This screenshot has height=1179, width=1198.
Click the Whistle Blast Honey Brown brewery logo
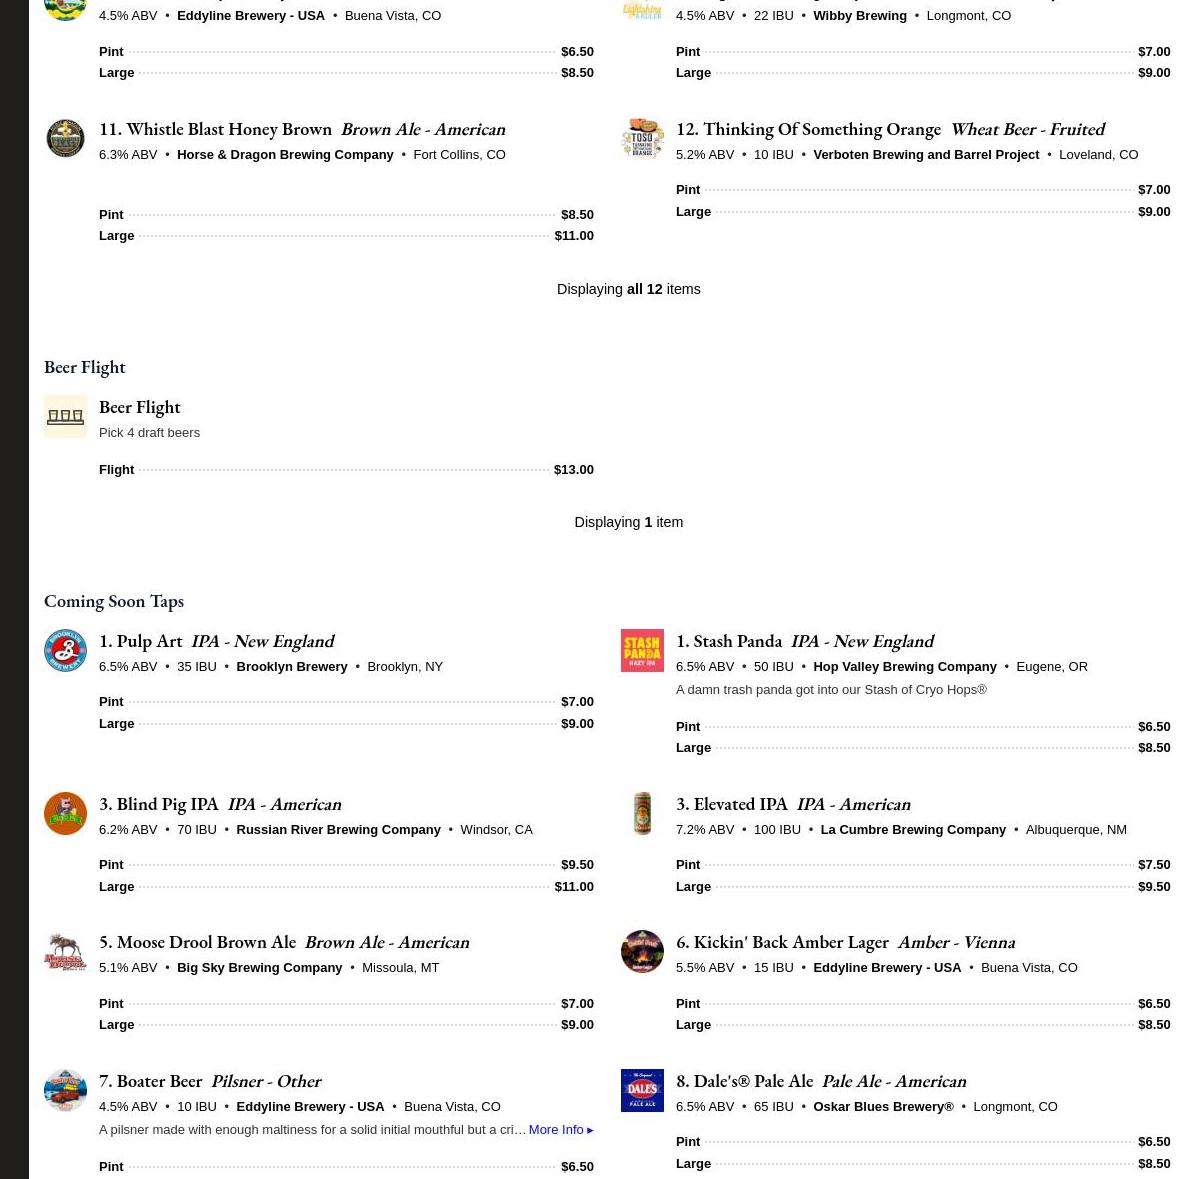(65, 138)
